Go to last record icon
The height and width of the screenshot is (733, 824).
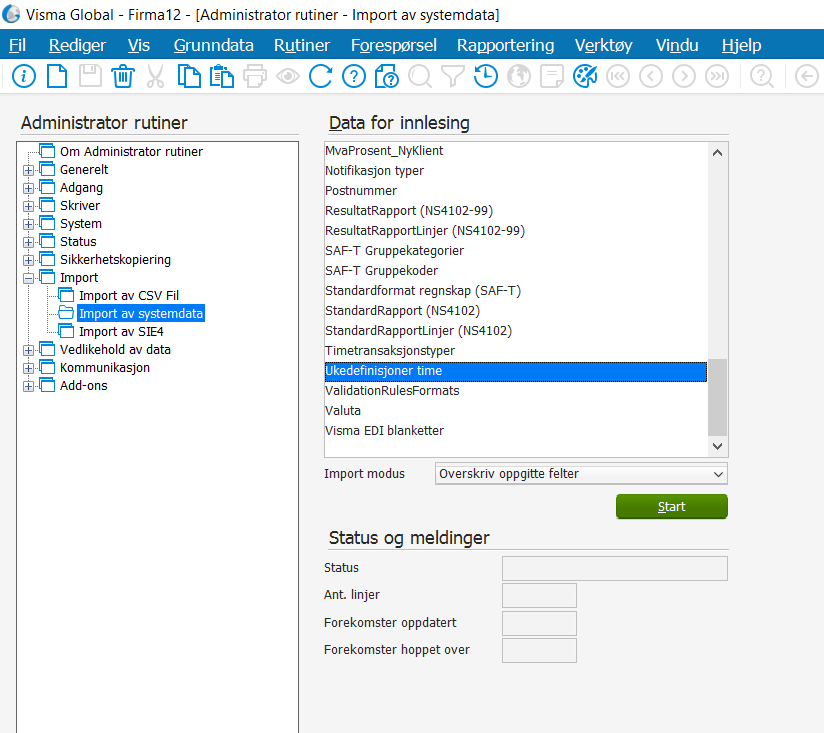point(717,76)
